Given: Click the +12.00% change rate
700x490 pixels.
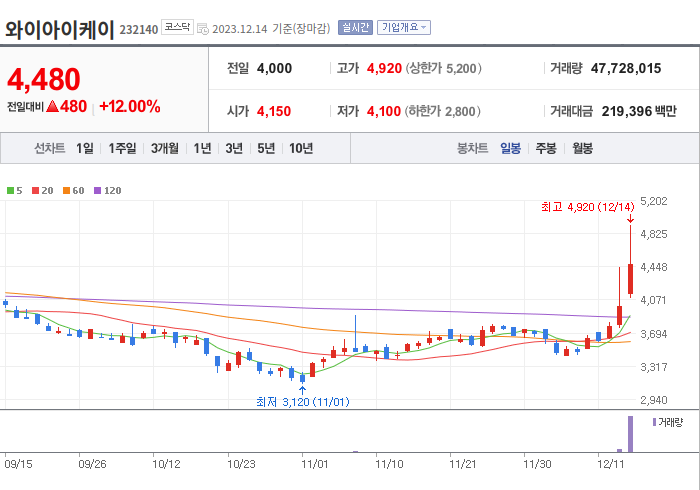Looking at the screenshot, I should [129, 107].
